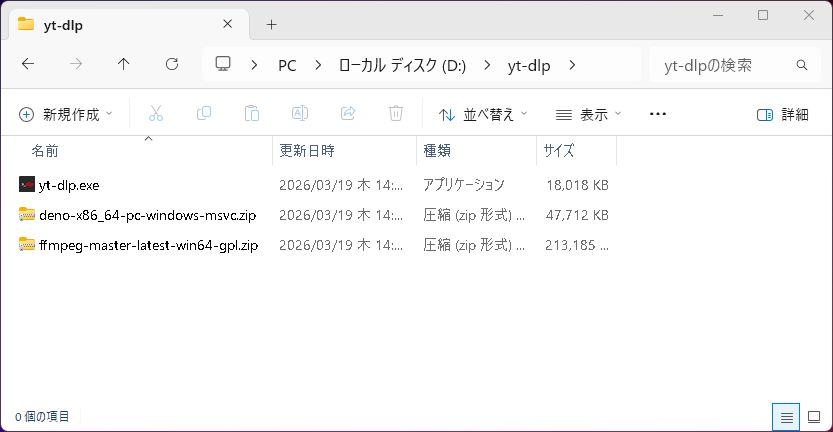Screen dimensions: 833x432
Task: Expand chevron after PC in address bar
Action: (x=318, y=65)
